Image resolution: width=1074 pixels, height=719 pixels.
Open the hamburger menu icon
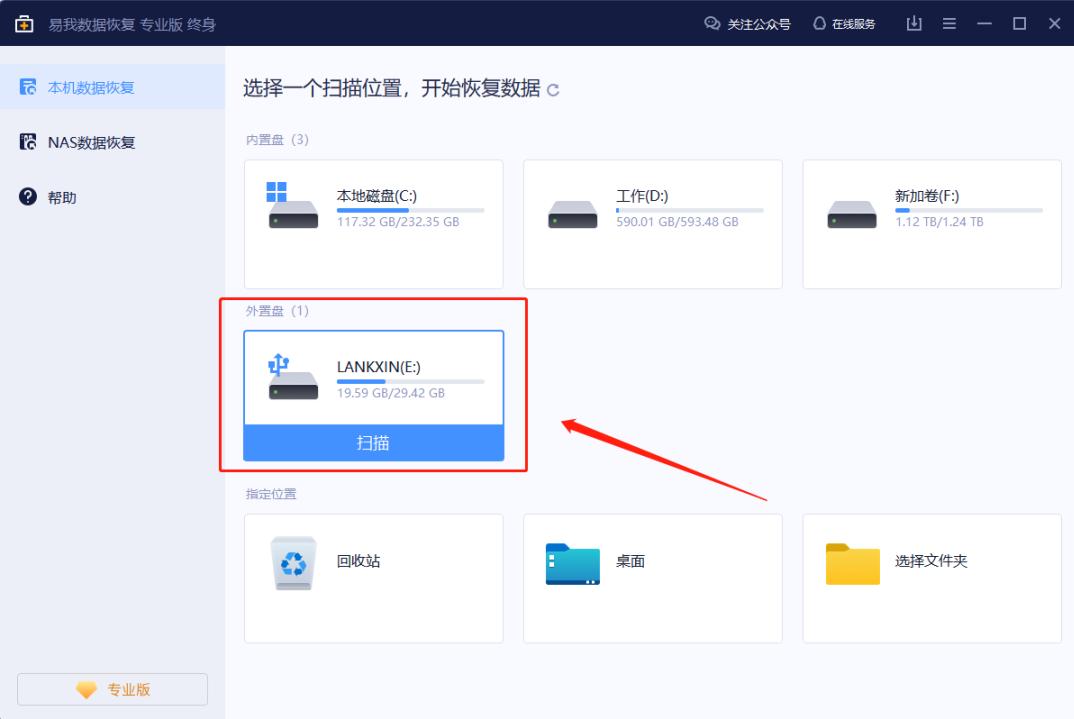948,23
